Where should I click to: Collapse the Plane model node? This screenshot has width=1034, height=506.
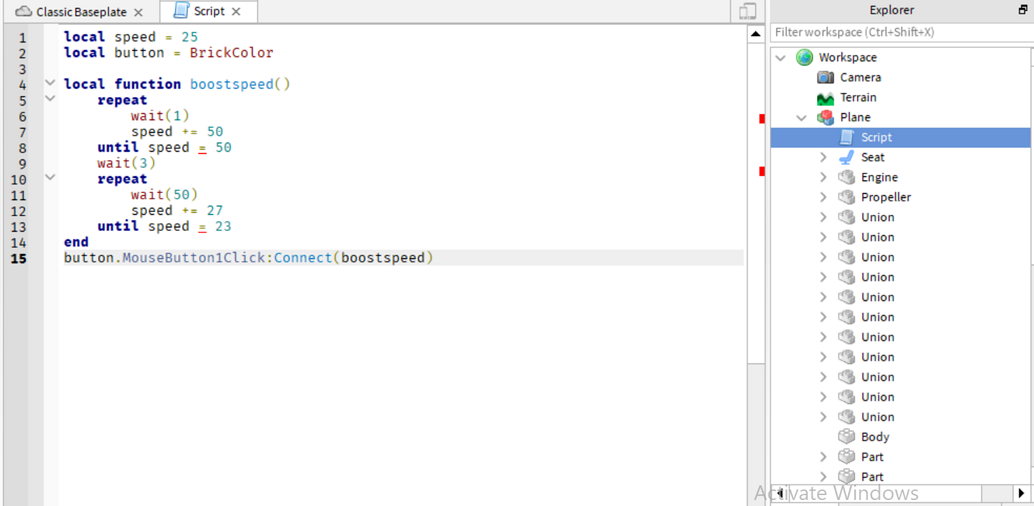(x=802, y=118)
